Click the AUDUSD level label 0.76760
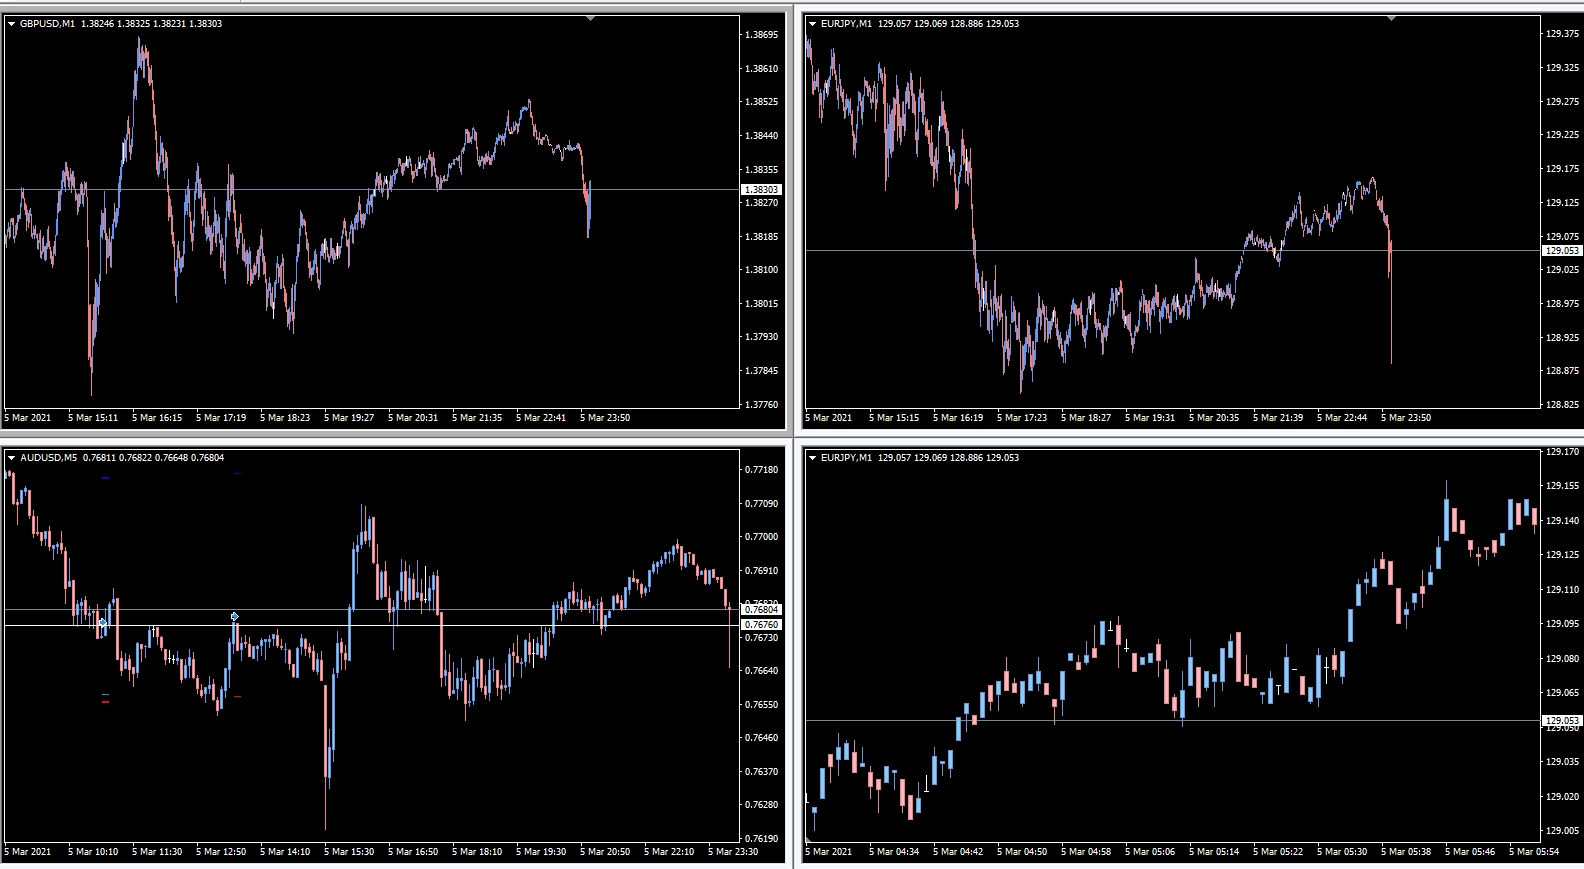 [761, 625]
